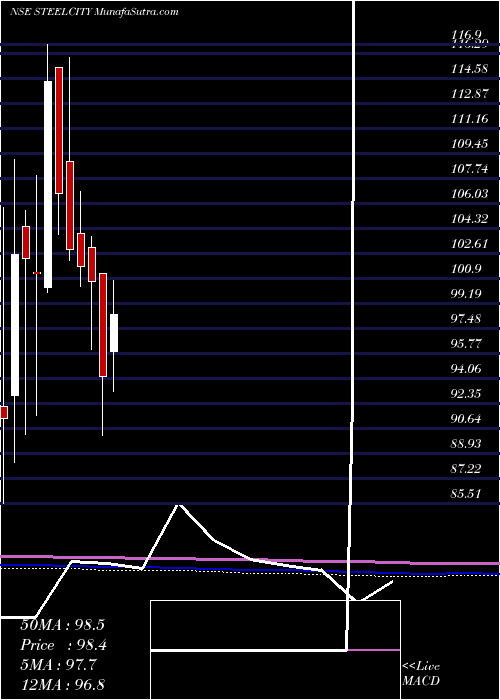Click the peak of the white MACD line

coord(179,505)
